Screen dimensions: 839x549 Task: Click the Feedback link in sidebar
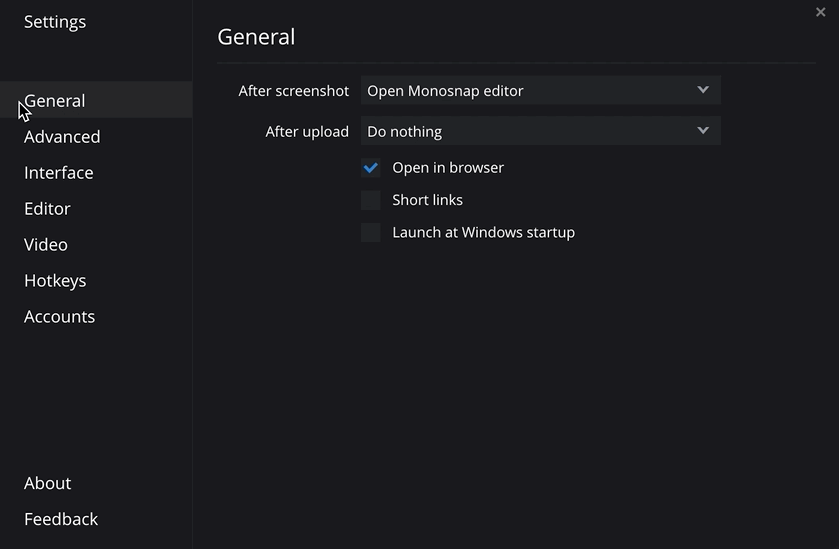(61, 520)
